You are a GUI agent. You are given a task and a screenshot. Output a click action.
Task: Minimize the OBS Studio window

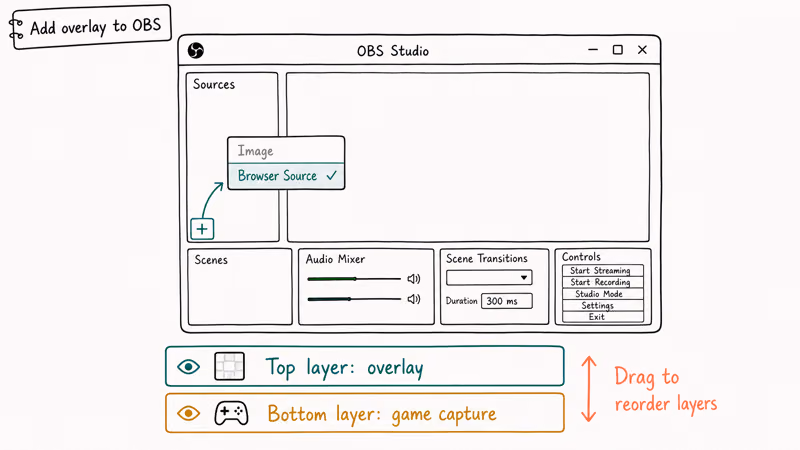click(x=593, y=50)
